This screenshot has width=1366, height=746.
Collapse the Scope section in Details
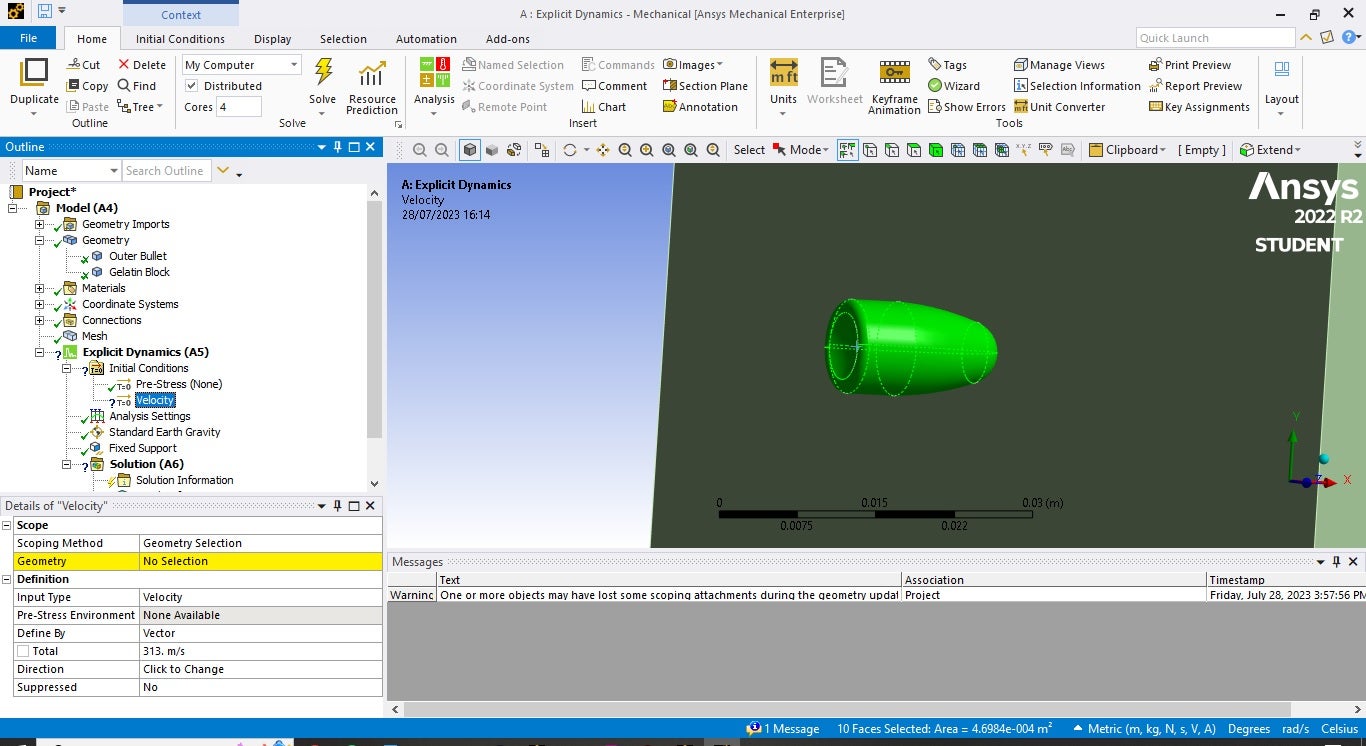tap(7, 525)
